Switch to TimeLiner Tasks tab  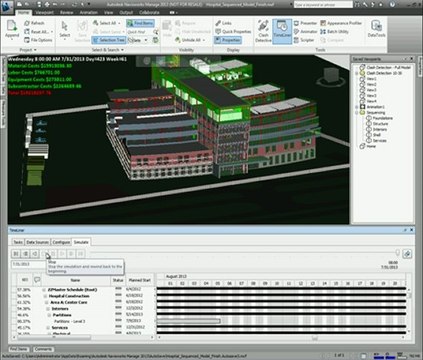point(18,242)
